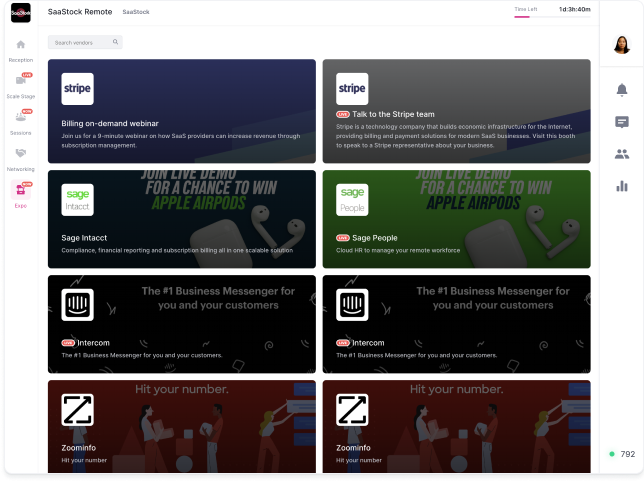Screen dimensions: 644x482
Task: Open notifications bell
Action: tap(622, 90)
